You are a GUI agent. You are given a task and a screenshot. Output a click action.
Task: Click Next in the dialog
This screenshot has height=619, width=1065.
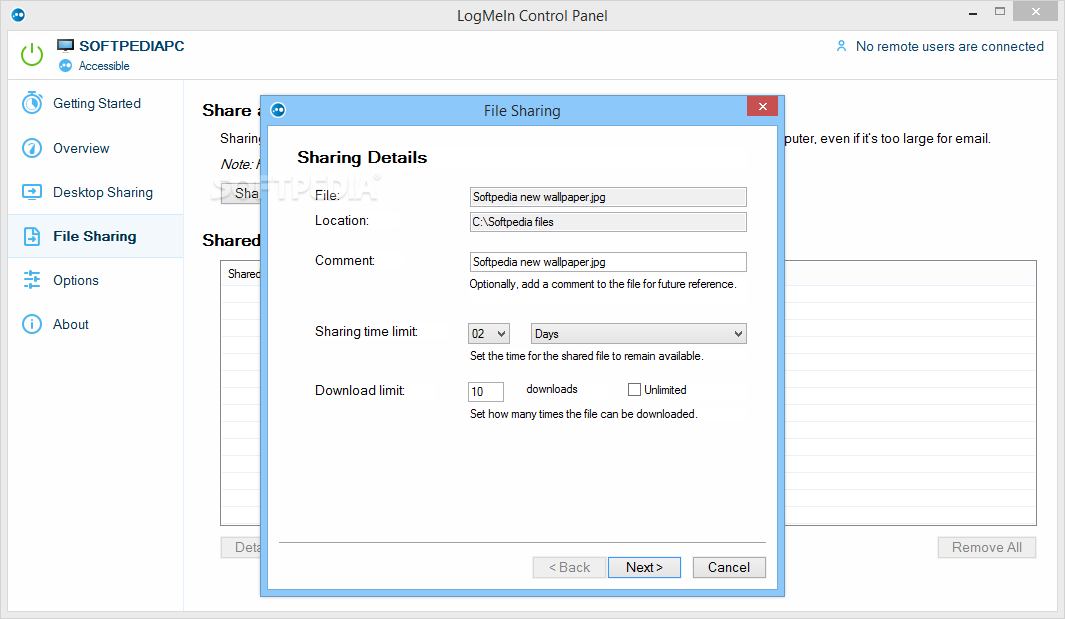click(x=644, y=567)
